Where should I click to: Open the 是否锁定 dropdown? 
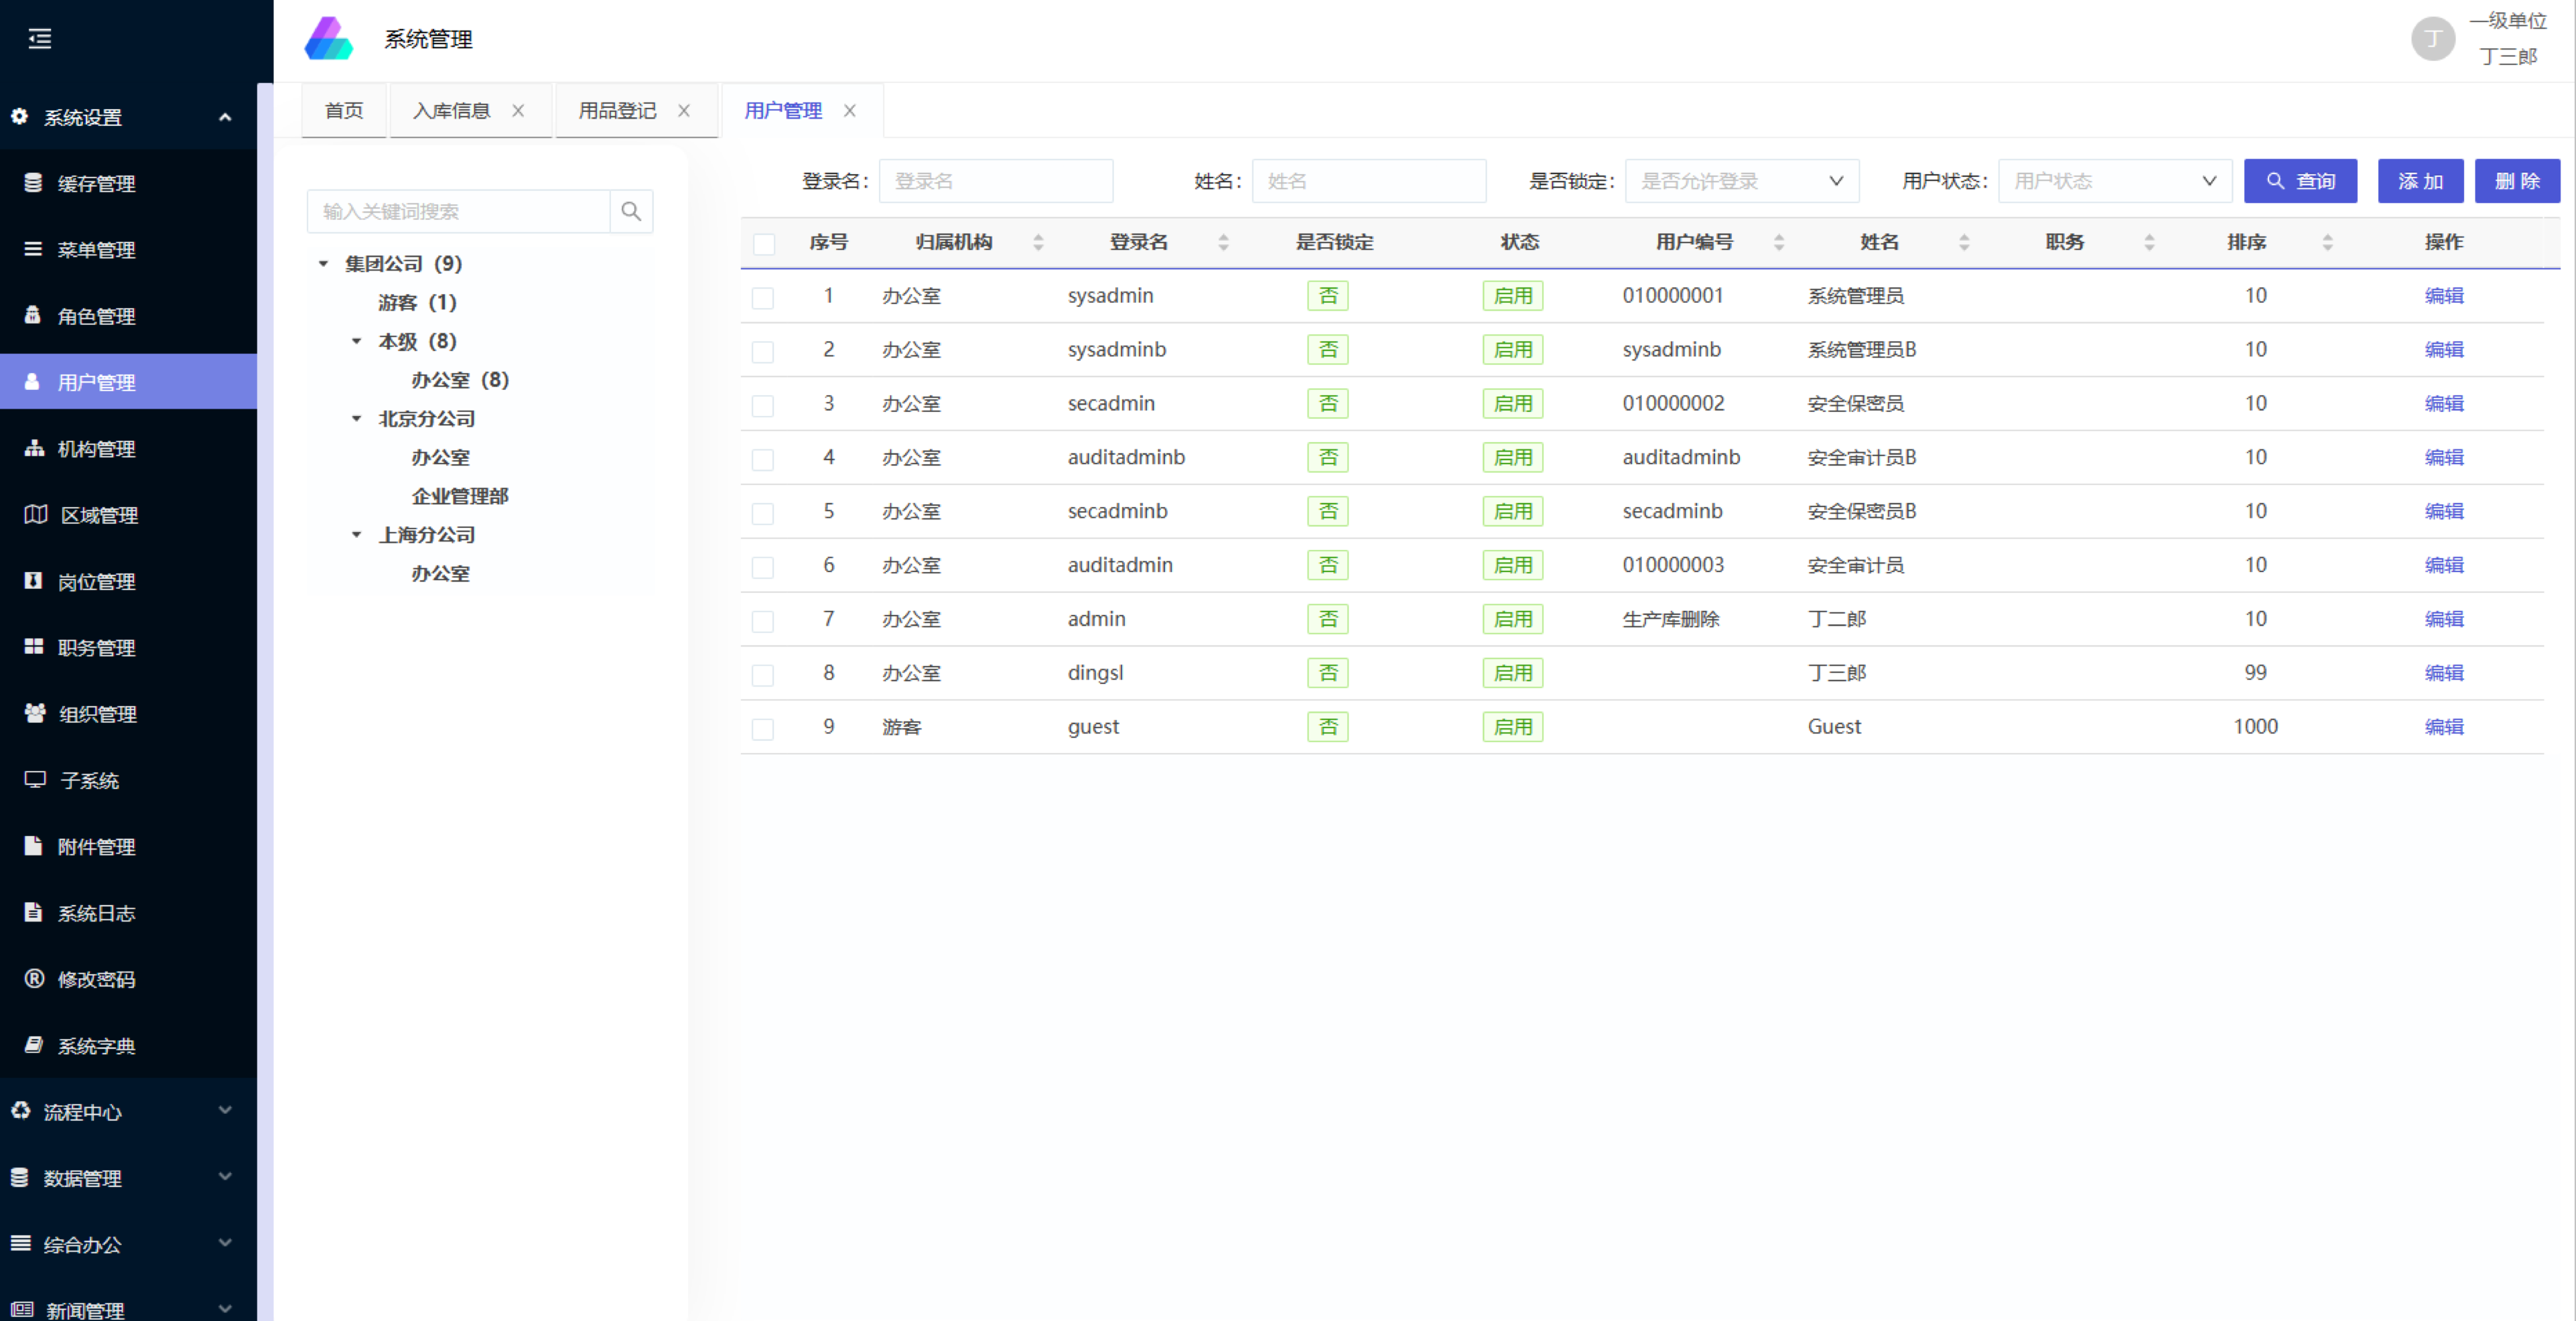pos(1741,181)
